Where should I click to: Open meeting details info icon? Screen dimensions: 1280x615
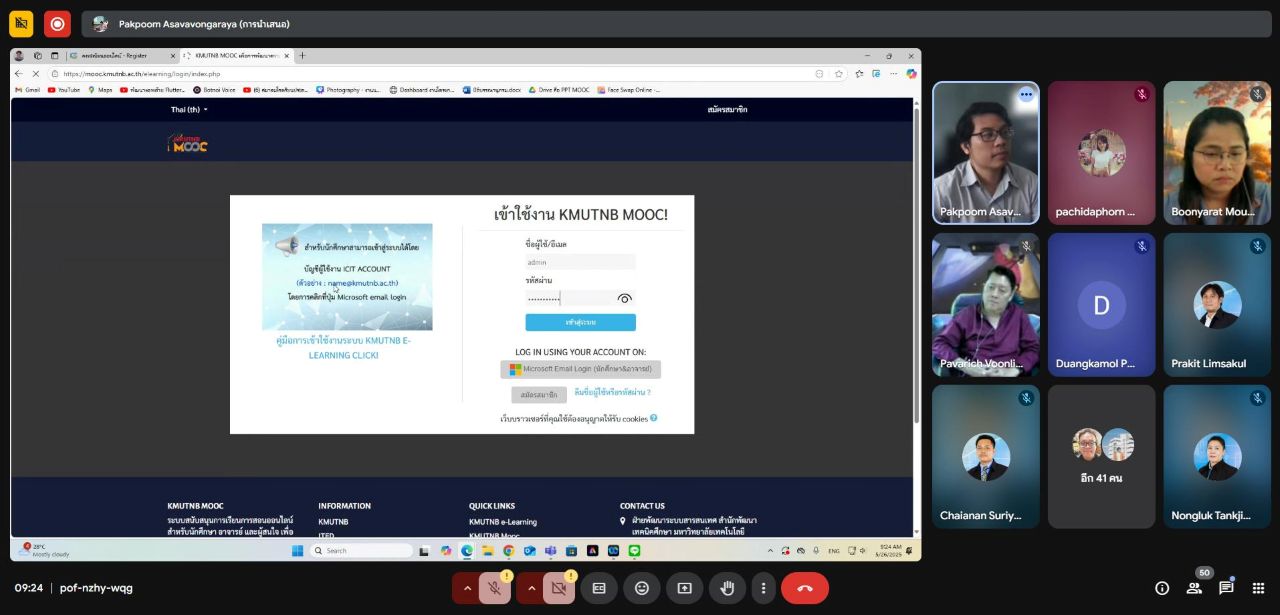point(1162,588)
